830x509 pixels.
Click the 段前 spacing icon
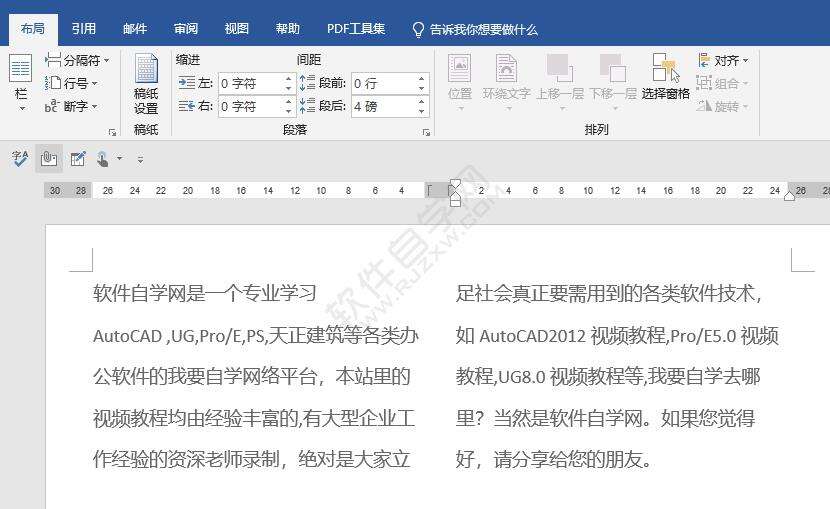[307, 83]
